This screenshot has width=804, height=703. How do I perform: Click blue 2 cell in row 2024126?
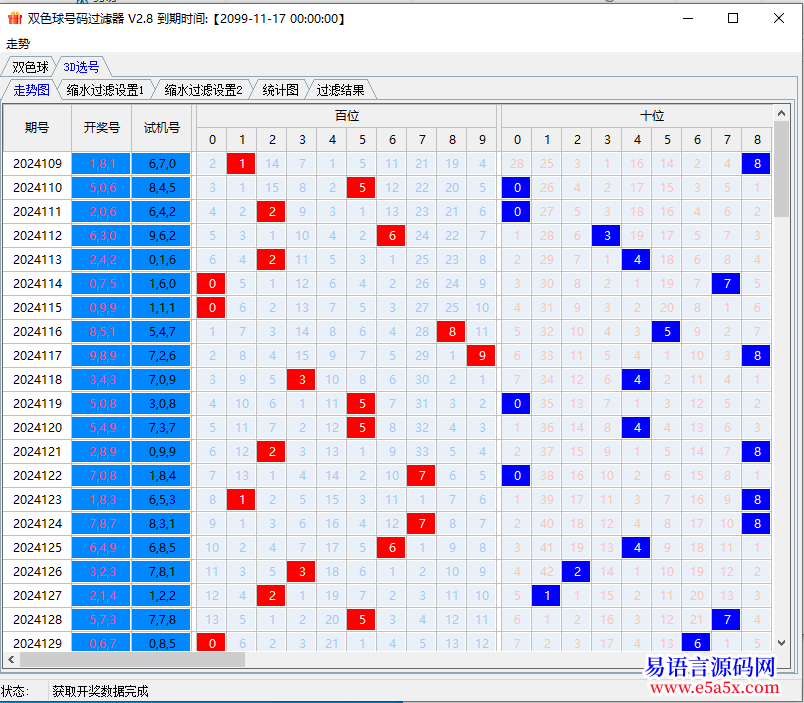(x=576, y=572)
